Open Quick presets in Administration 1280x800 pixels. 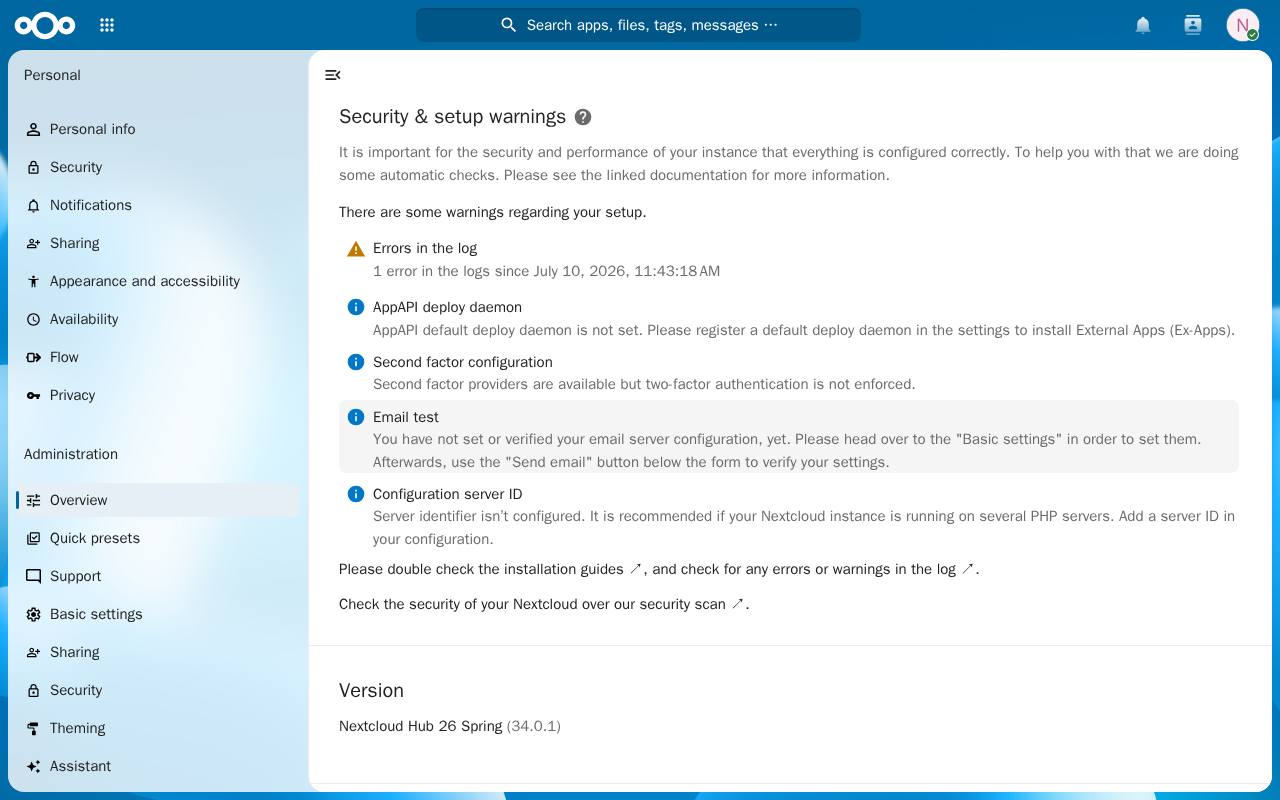click(x=157, y=538)
